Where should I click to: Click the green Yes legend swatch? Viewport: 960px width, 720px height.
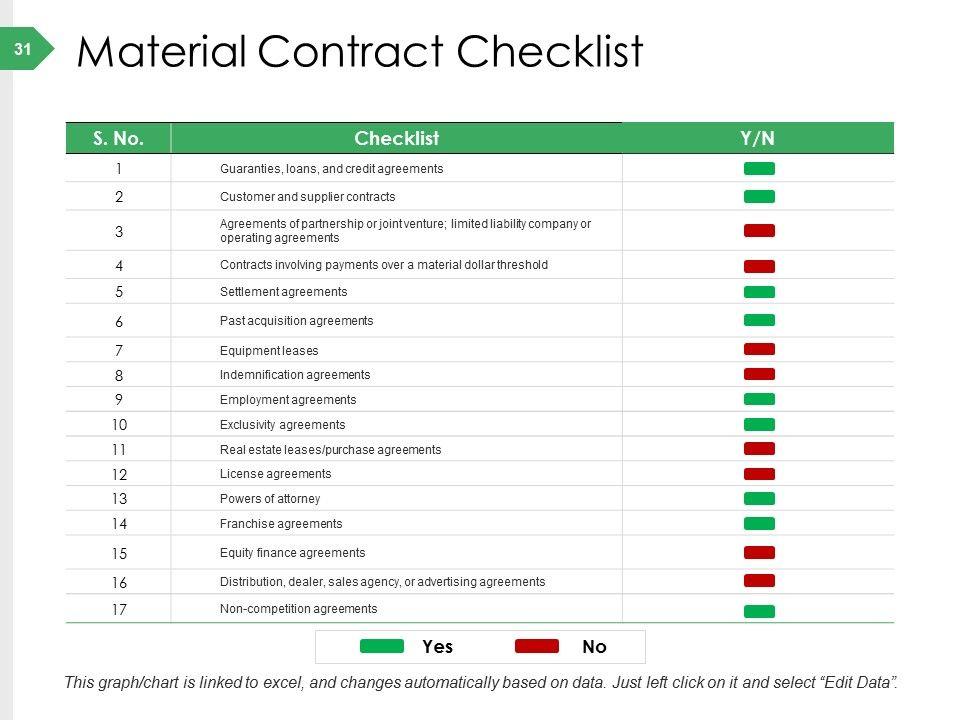coord(381,646)
